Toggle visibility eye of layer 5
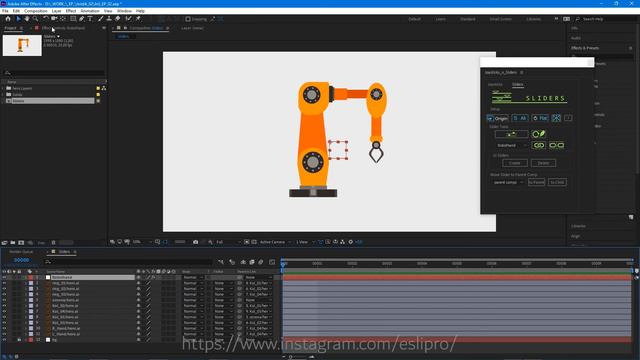This screenshot has height=360, width=640. click(4, 300)
